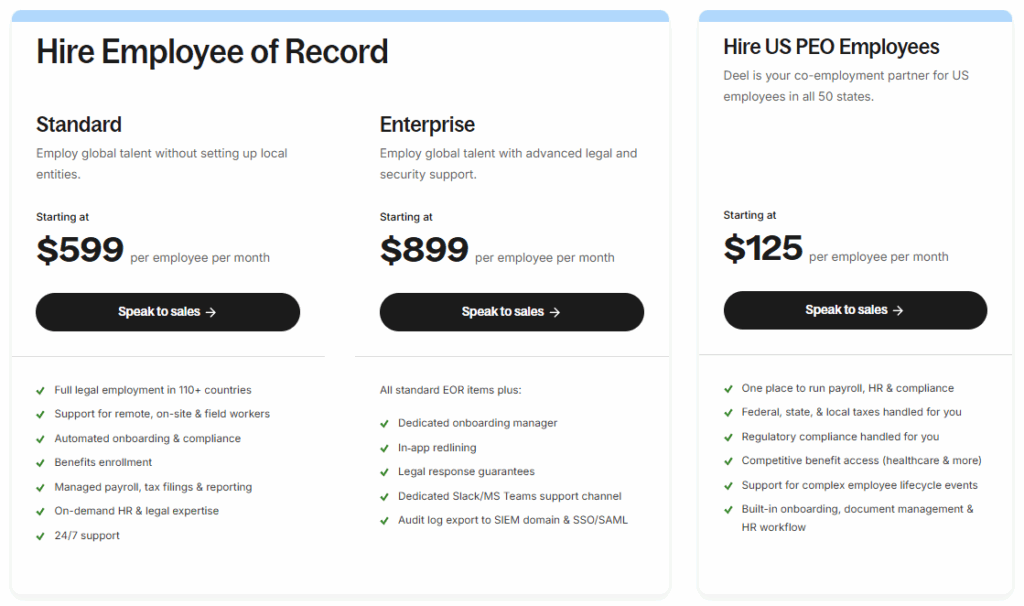The image size is (1024, 606).
Task: Click the Hire US PEO Employees heading
Action: (831, 47)
